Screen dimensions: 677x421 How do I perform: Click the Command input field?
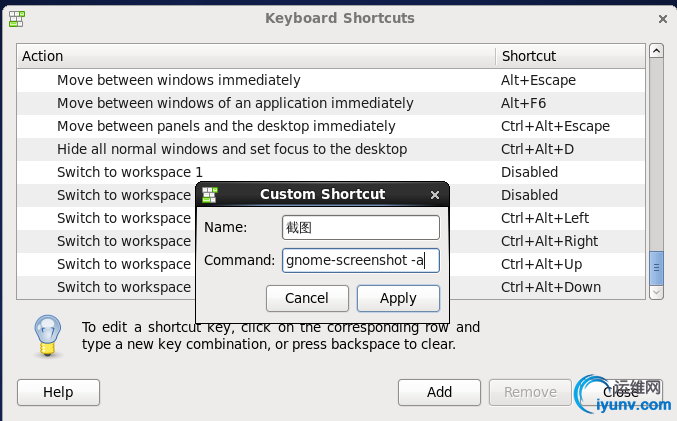[x=361, y=261]
